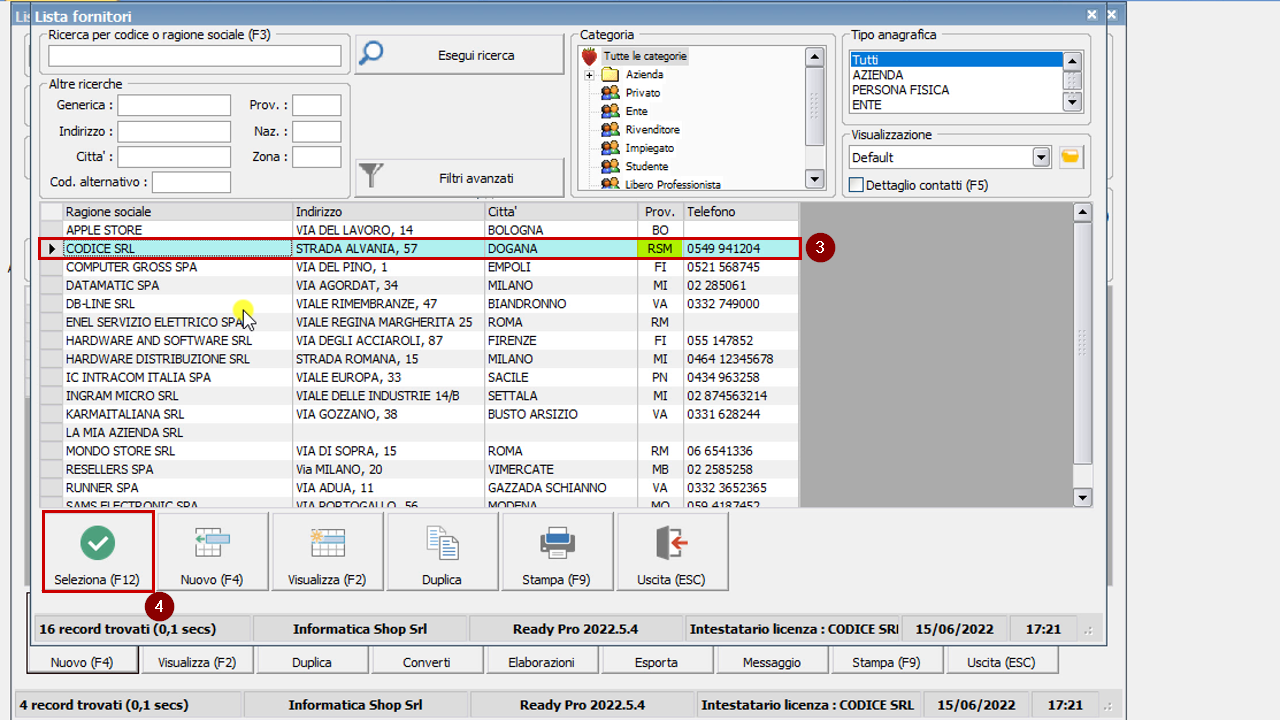The height and width of the screenshot is (720, 1280).
Task: Click the supplier grid scroll-down arrow
Action: 1082,497
